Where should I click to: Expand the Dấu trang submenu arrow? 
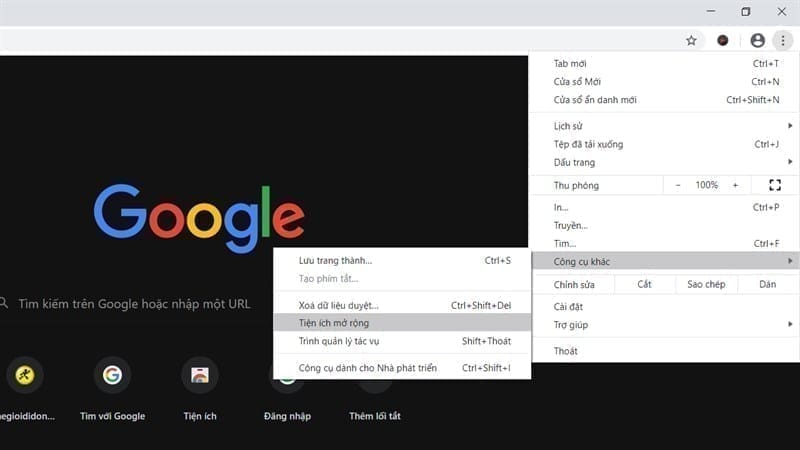pyautogui.click(x=790, y=162)
